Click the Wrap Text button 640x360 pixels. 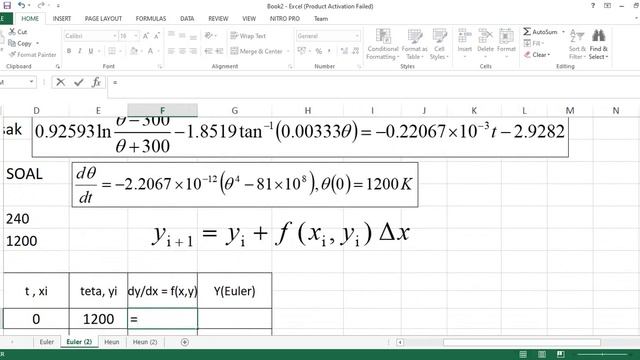coord(248,36)
